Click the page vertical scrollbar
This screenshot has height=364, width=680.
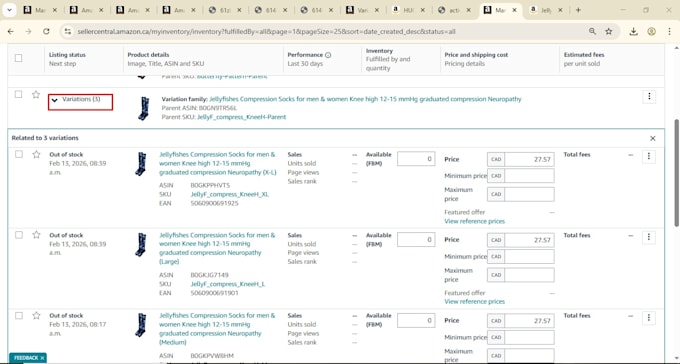(x=677, y=172)
